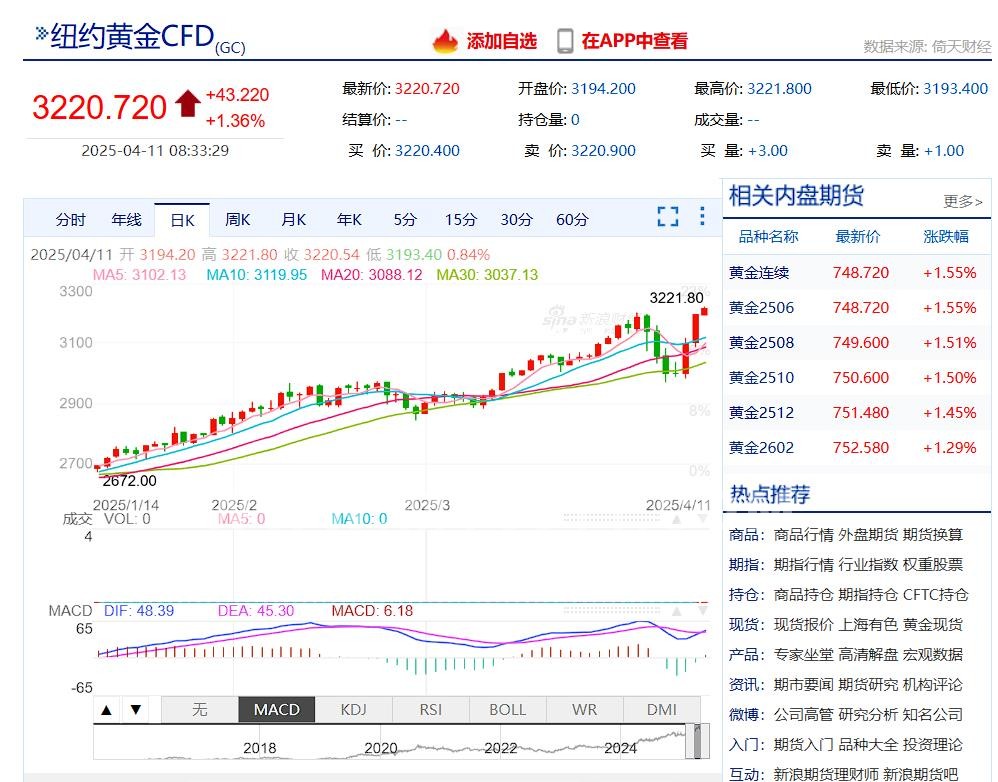Viewport: 998px width, 782px height.
Task: Click the phone icon beside 在APP中查看
Action: (565, 41)
